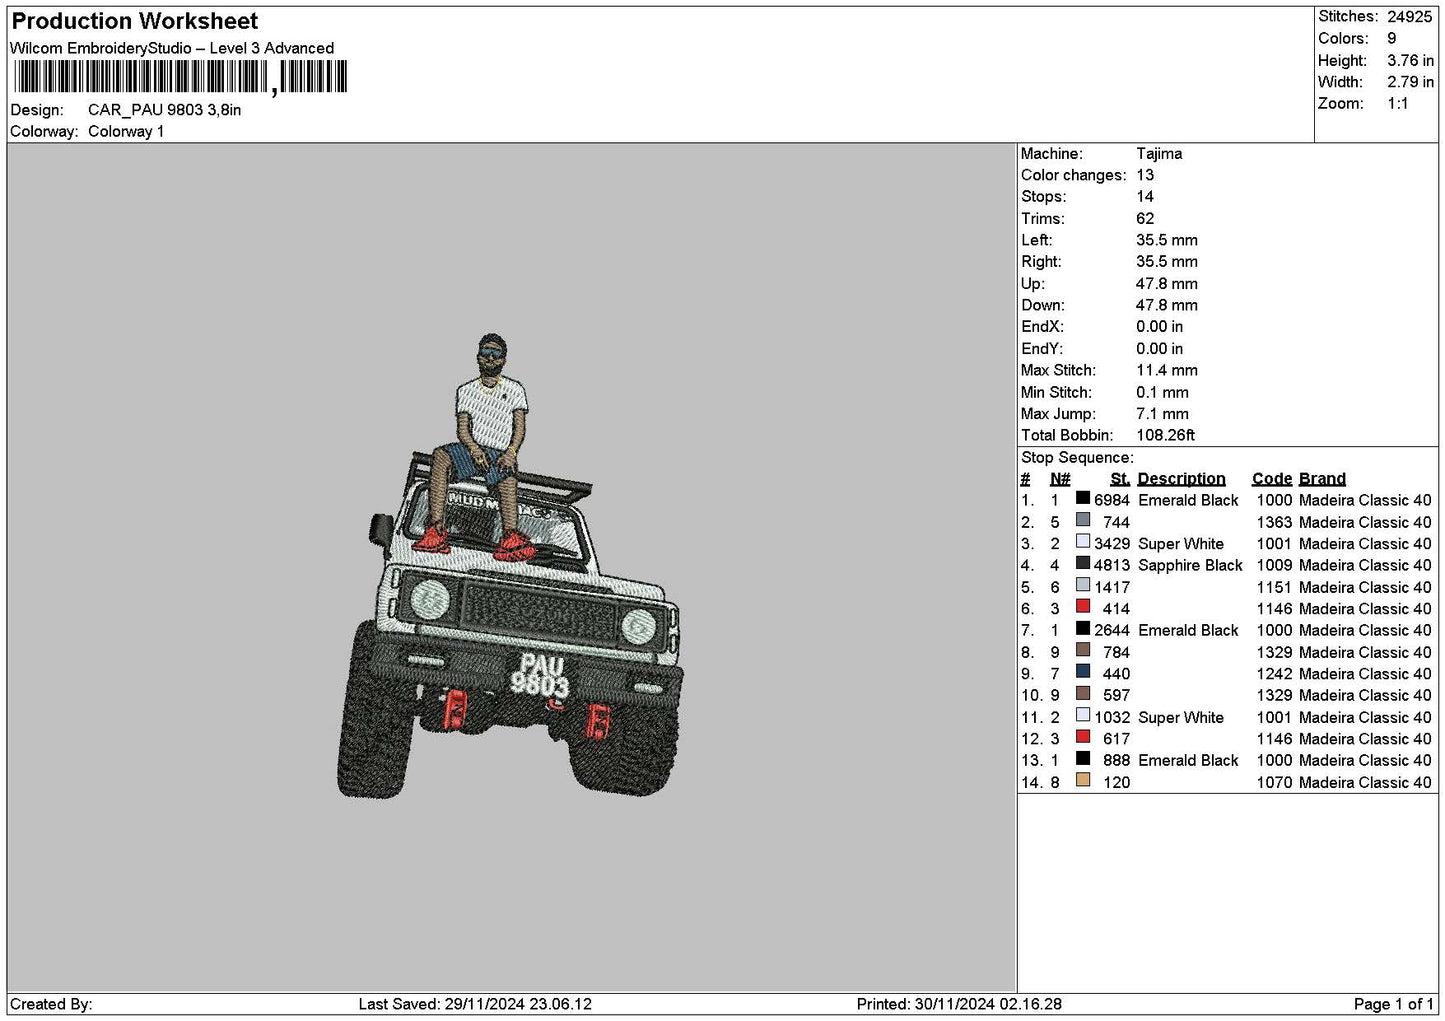Click the 'Created By:' footer label
The width and height of the screenshot is (1445, 1021).
pos(51,1004)
